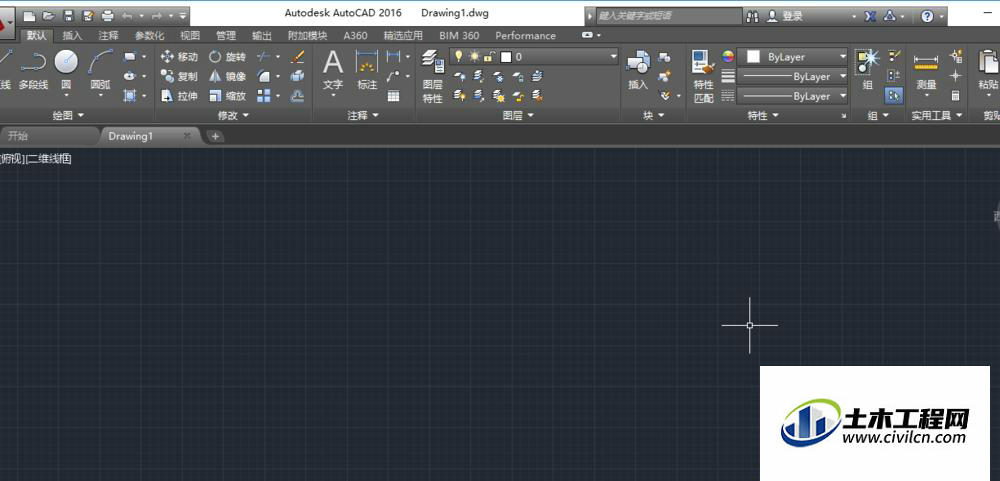This screenshot has height=481, width=1000.
Task: Click the Open file icon in quick access toolbar
Action: click(x=50, y=15)
